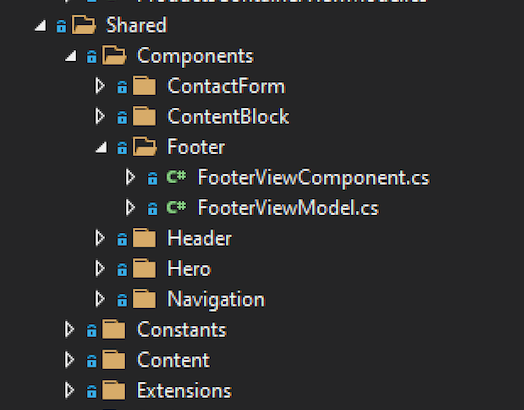The image size is (524, 410).
Task: Click the source control lock icon beside Header
Action: point(122,239)
